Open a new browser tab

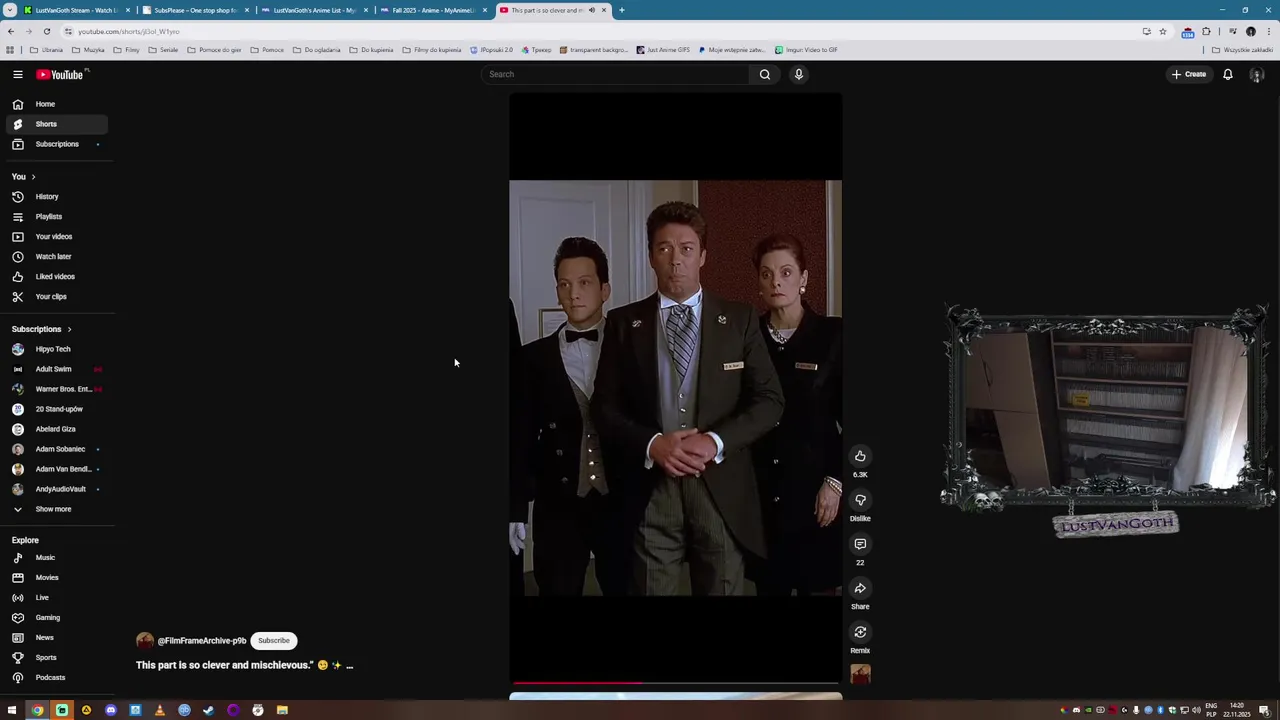622,10
